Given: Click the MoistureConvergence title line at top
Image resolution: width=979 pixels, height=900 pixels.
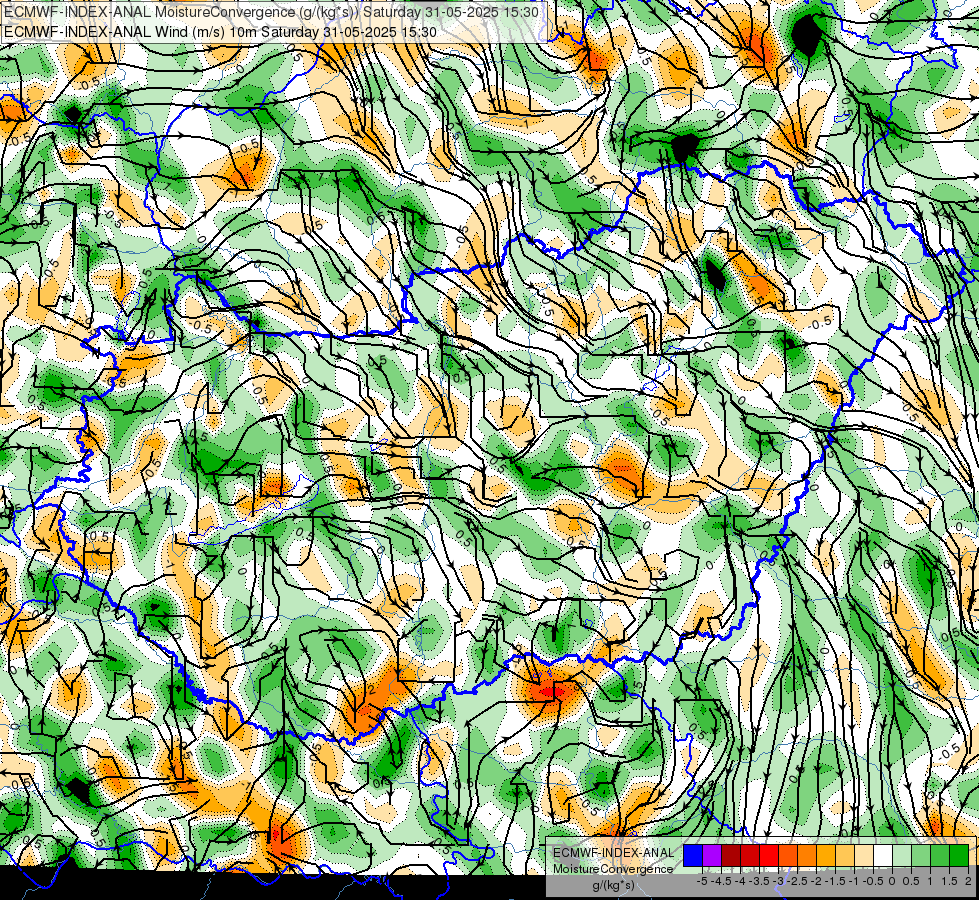Looking at the screenshot, I should click(x=271, y=11).
